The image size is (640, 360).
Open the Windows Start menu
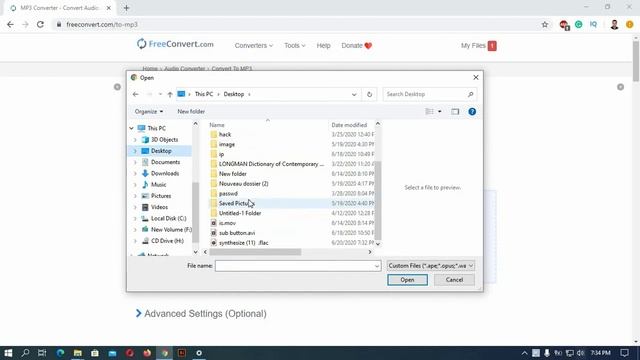click(x=8, y=353)
